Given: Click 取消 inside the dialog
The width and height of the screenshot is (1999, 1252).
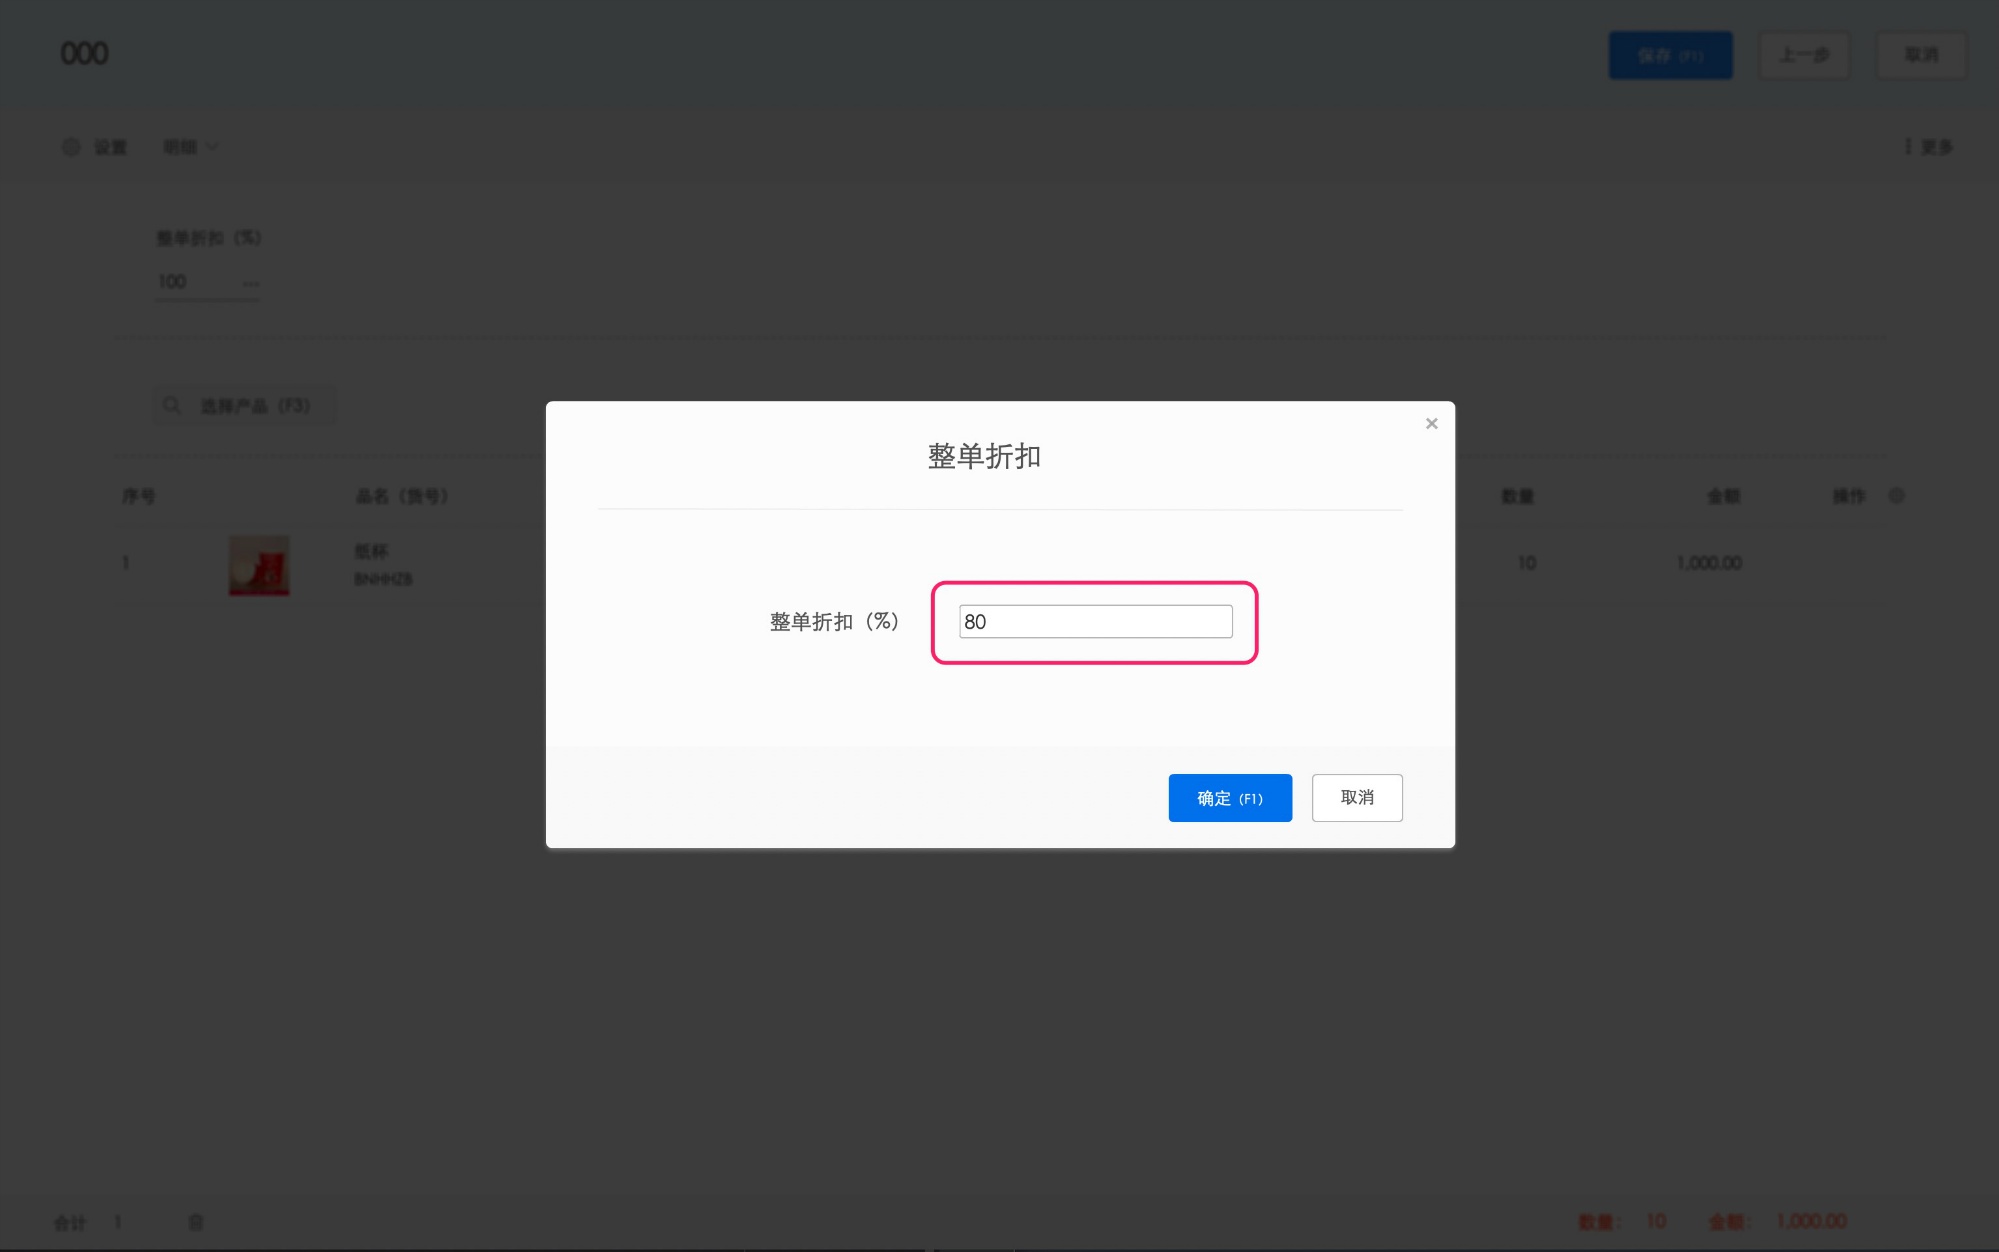Looking at the screenshot, I should click(1357, 797).
